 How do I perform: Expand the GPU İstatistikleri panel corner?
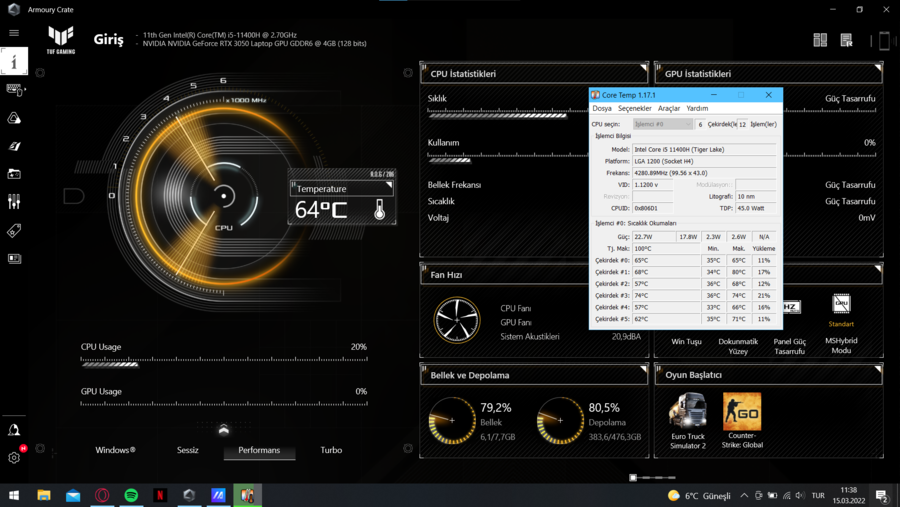tap(878, 69)
